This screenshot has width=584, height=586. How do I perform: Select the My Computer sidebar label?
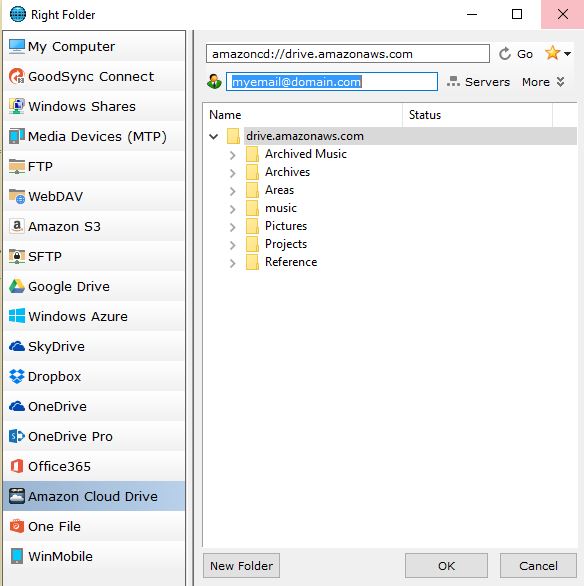click(x=71, y=47)
